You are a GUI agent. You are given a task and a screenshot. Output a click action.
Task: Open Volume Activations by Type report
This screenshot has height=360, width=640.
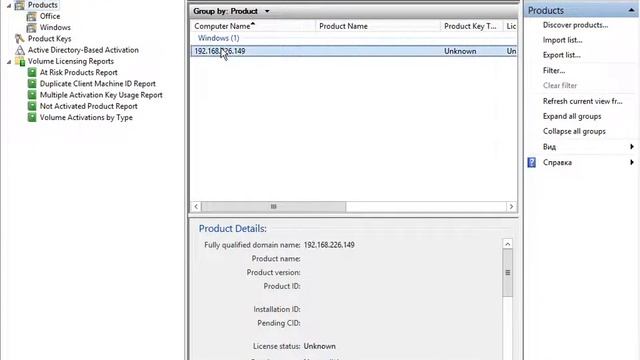pos(86,117)
